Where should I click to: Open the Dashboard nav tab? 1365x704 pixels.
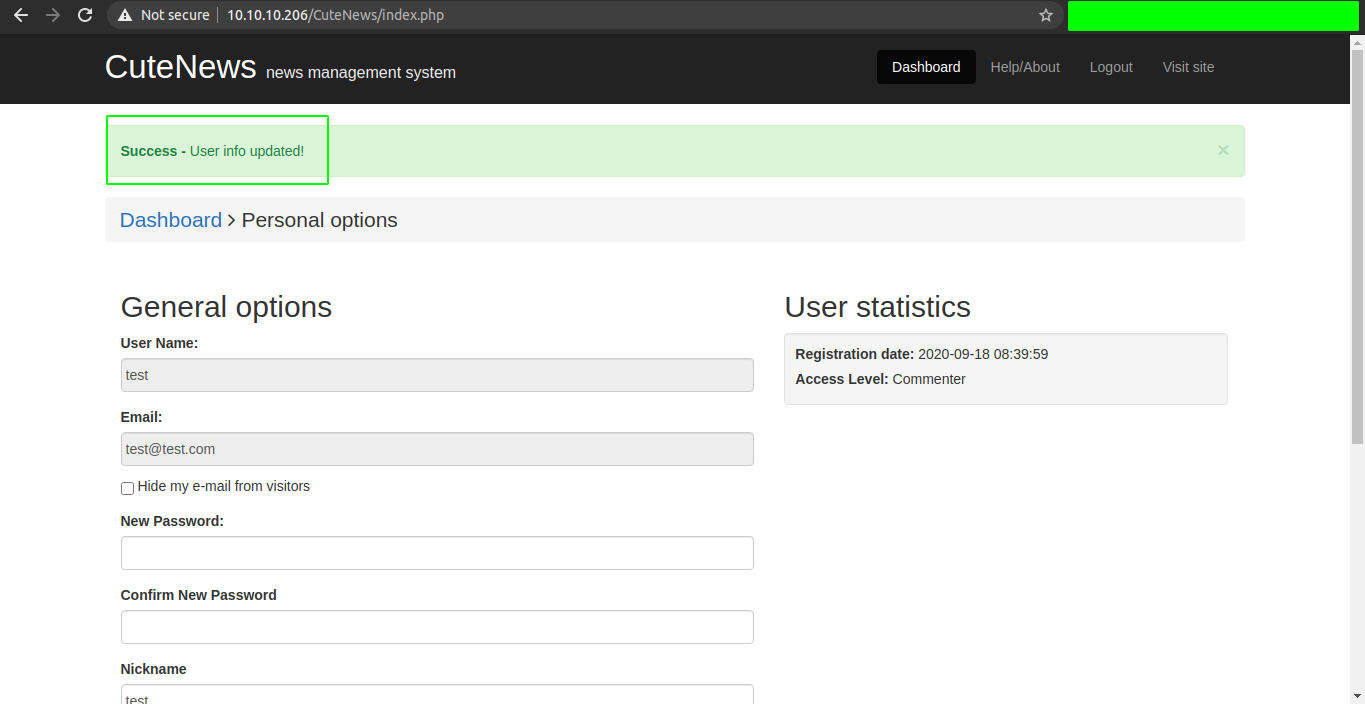926,67
